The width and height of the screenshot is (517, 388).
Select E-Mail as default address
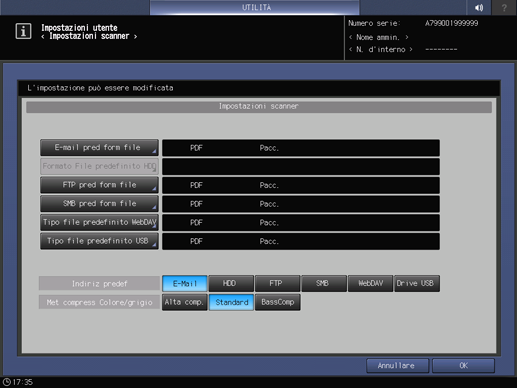(185, 283)
